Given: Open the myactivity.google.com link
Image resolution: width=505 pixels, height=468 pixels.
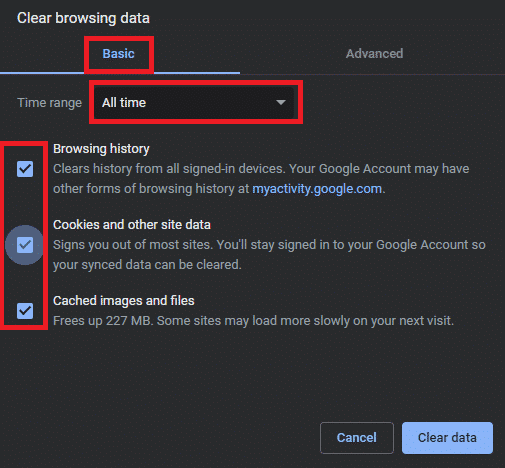Looking at the screenshot, I should click(317, 189).
